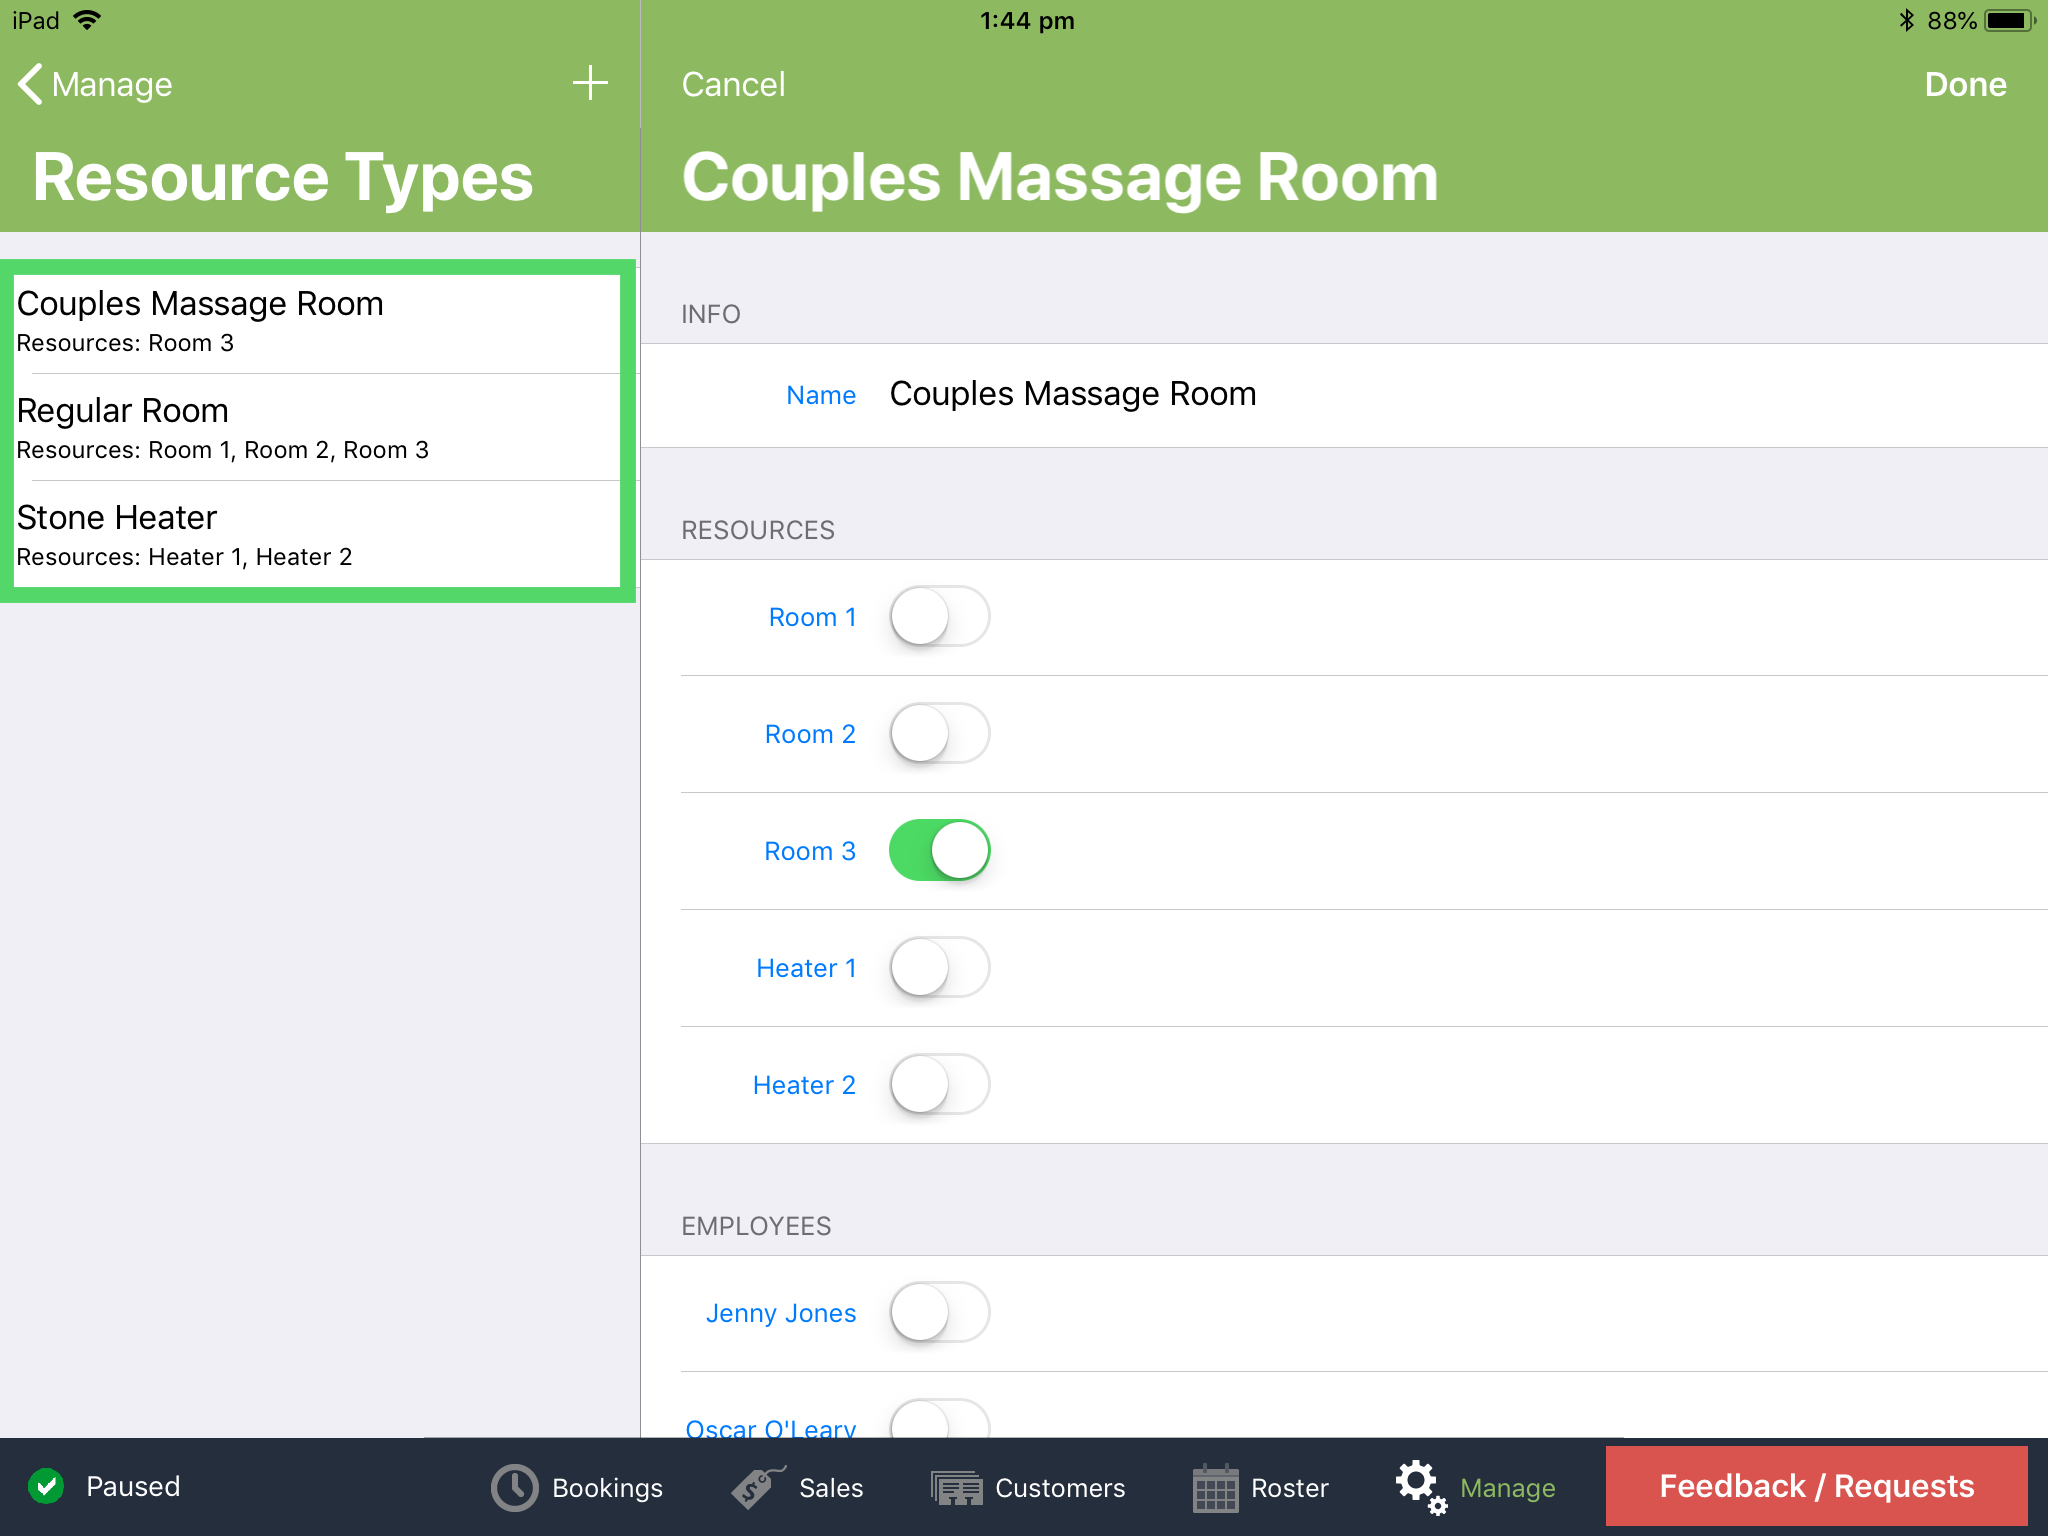Open Feedback / Requests button

pyautogui.click(x=1816, y=1486)
